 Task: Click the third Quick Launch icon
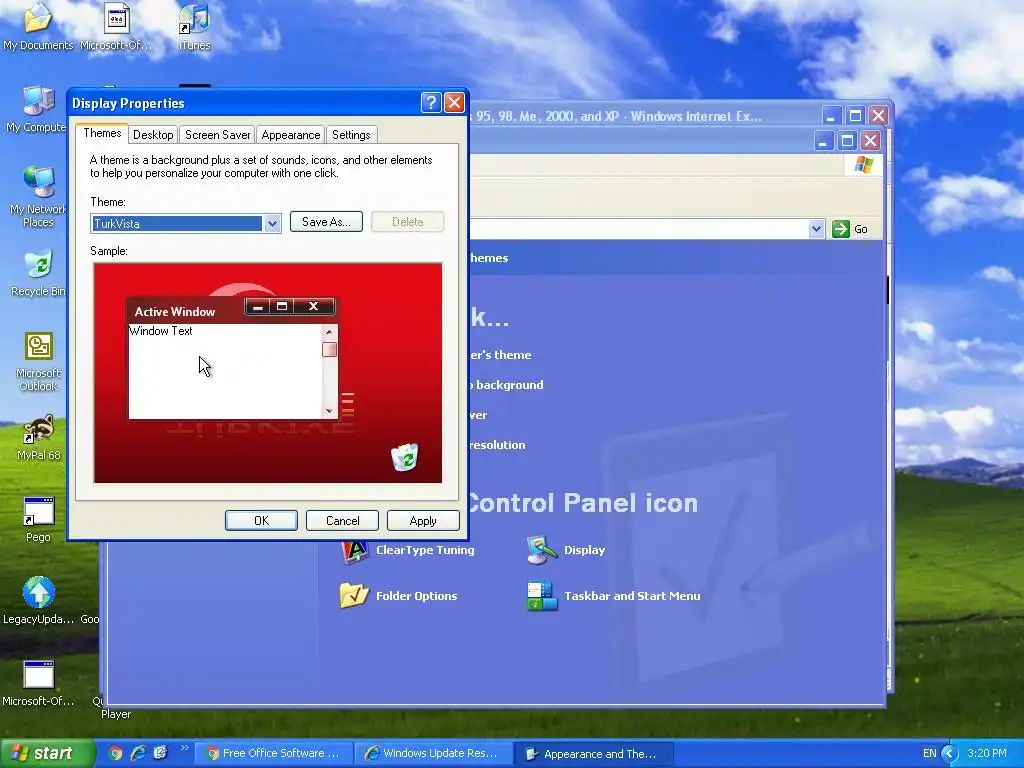click(x=160, y=753)
